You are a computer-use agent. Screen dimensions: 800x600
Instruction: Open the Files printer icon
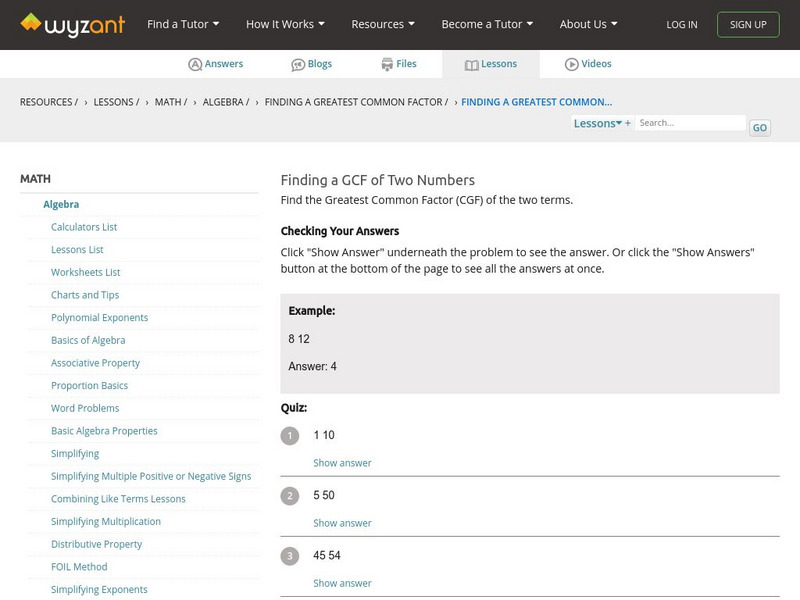tap(387, 64)
